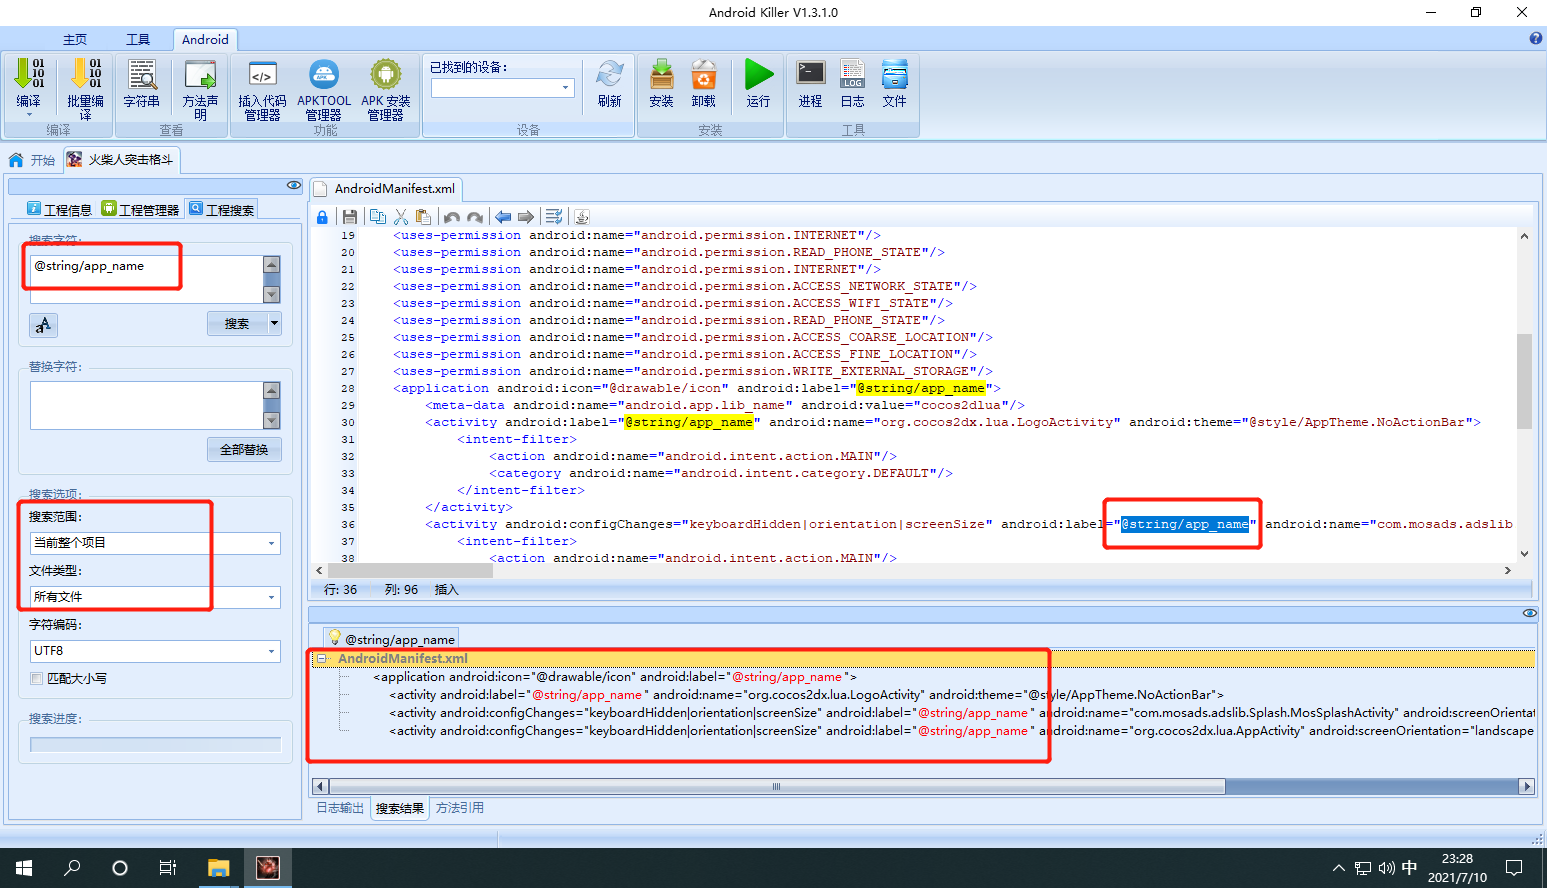Click the save icon in editor toolbar
This screenshot has width=1547, height=888.
350,216
